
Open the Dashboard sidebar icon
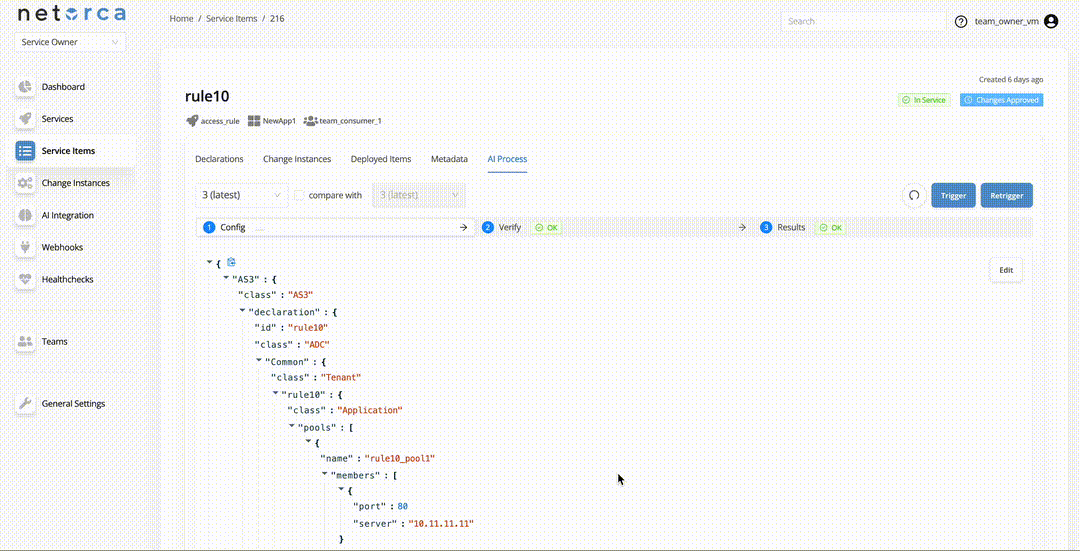(x=25, y=87)
